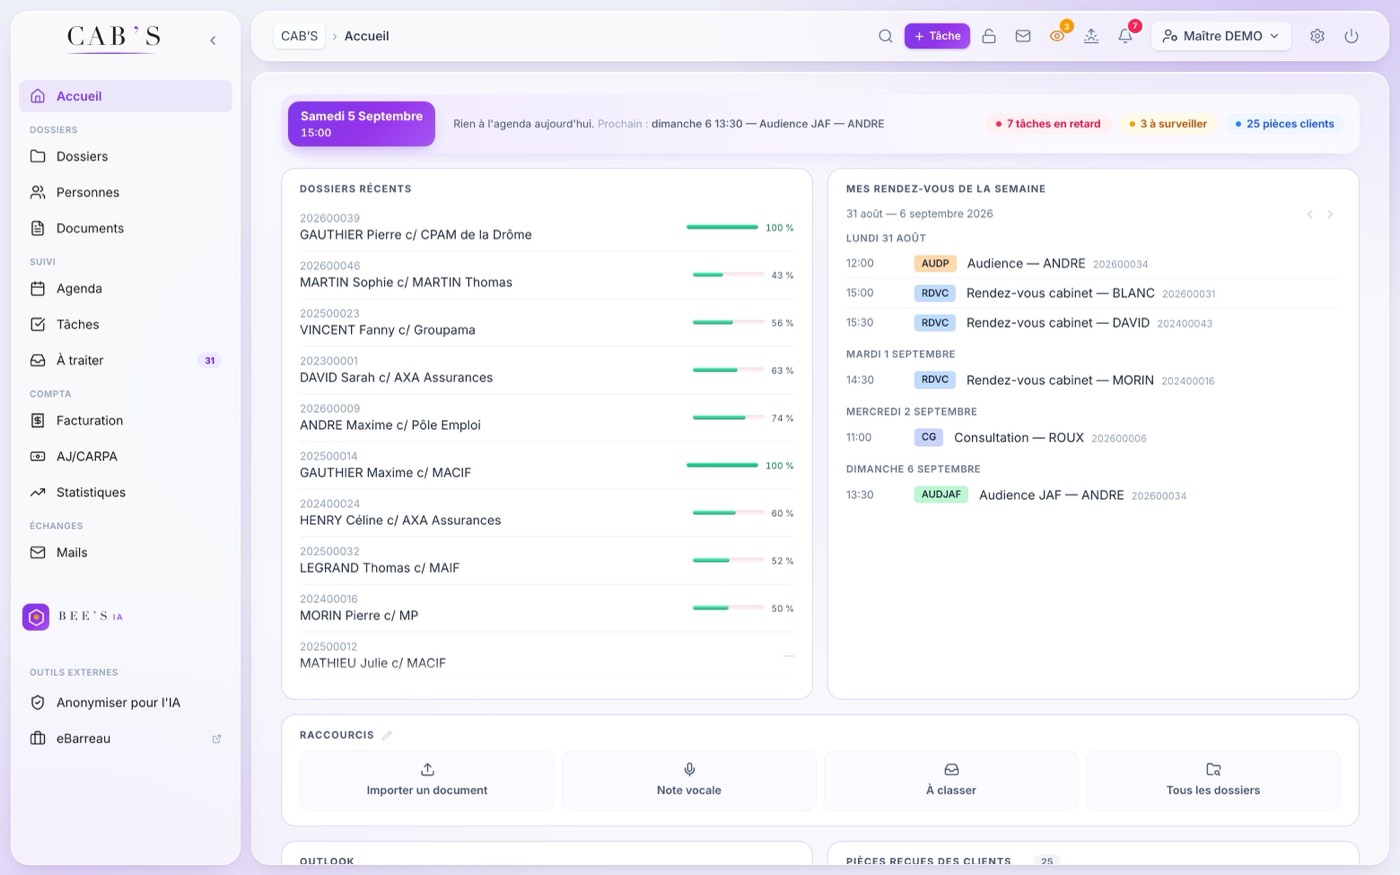Collapse the sidebar with the chevron
This screenshot has width=1400, height=875.
[x=212, y=40]
